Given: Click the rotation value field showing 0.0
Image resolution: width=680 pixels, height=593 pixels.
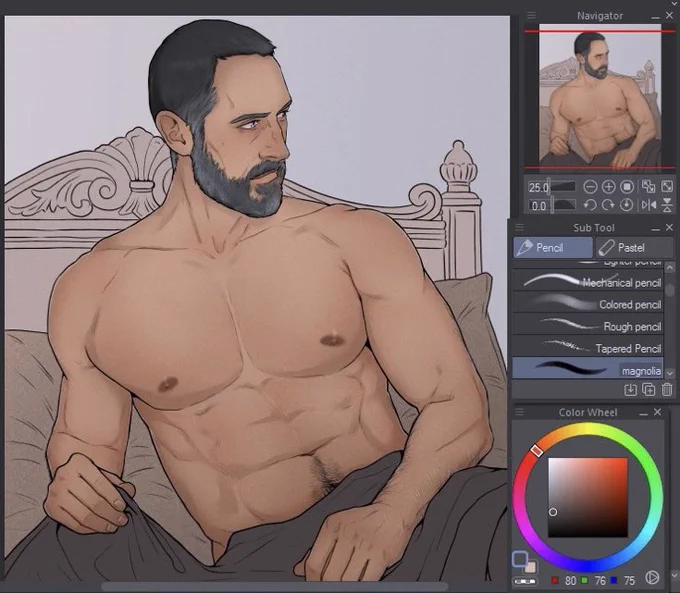Looking at the screenshot, I should click(x=538, y=206).
